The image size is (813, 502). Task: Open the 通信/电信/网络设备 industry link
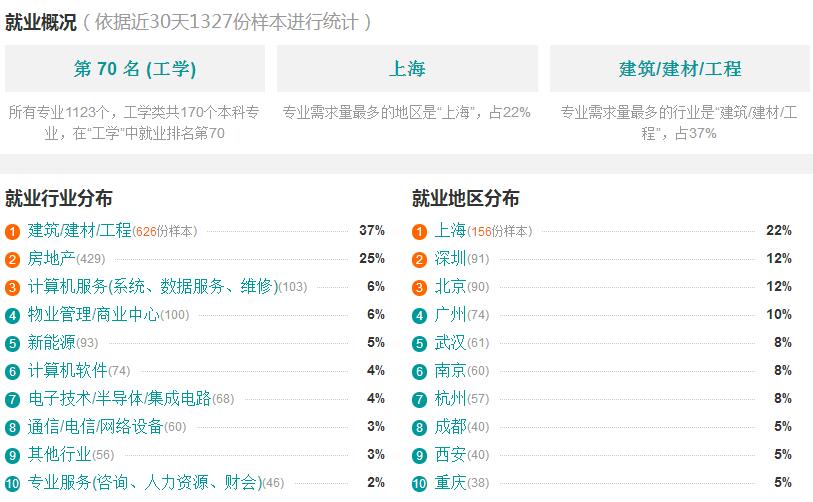(95, 427)
